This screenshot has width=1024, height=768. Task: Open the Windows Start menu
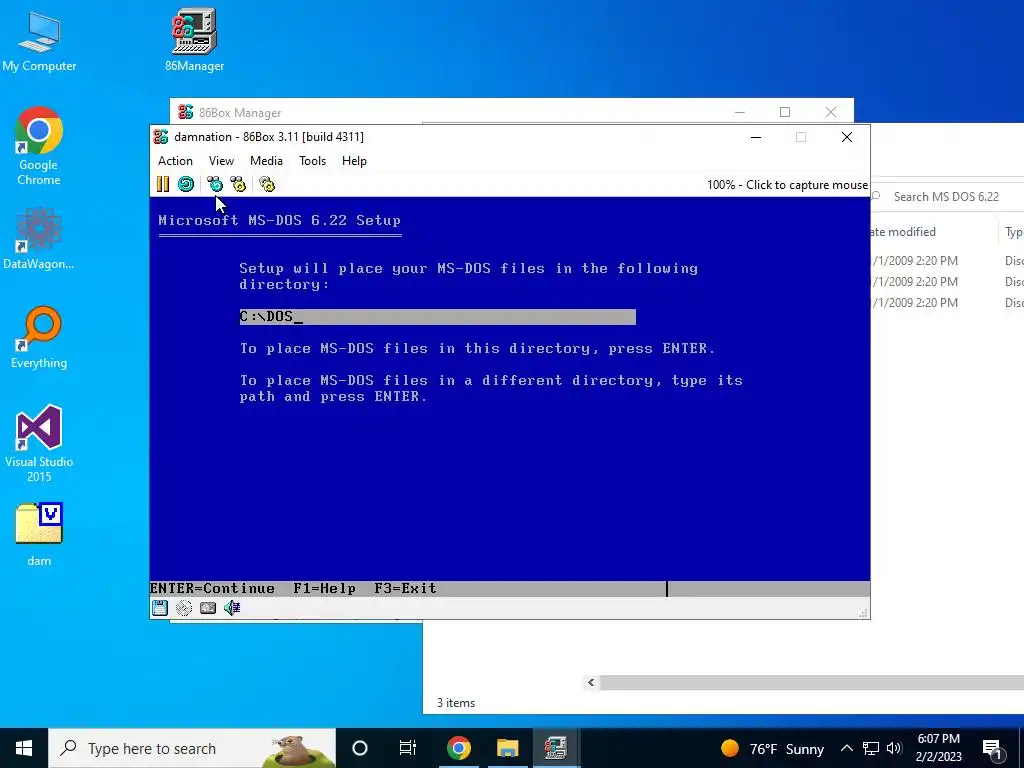point(24,748)
